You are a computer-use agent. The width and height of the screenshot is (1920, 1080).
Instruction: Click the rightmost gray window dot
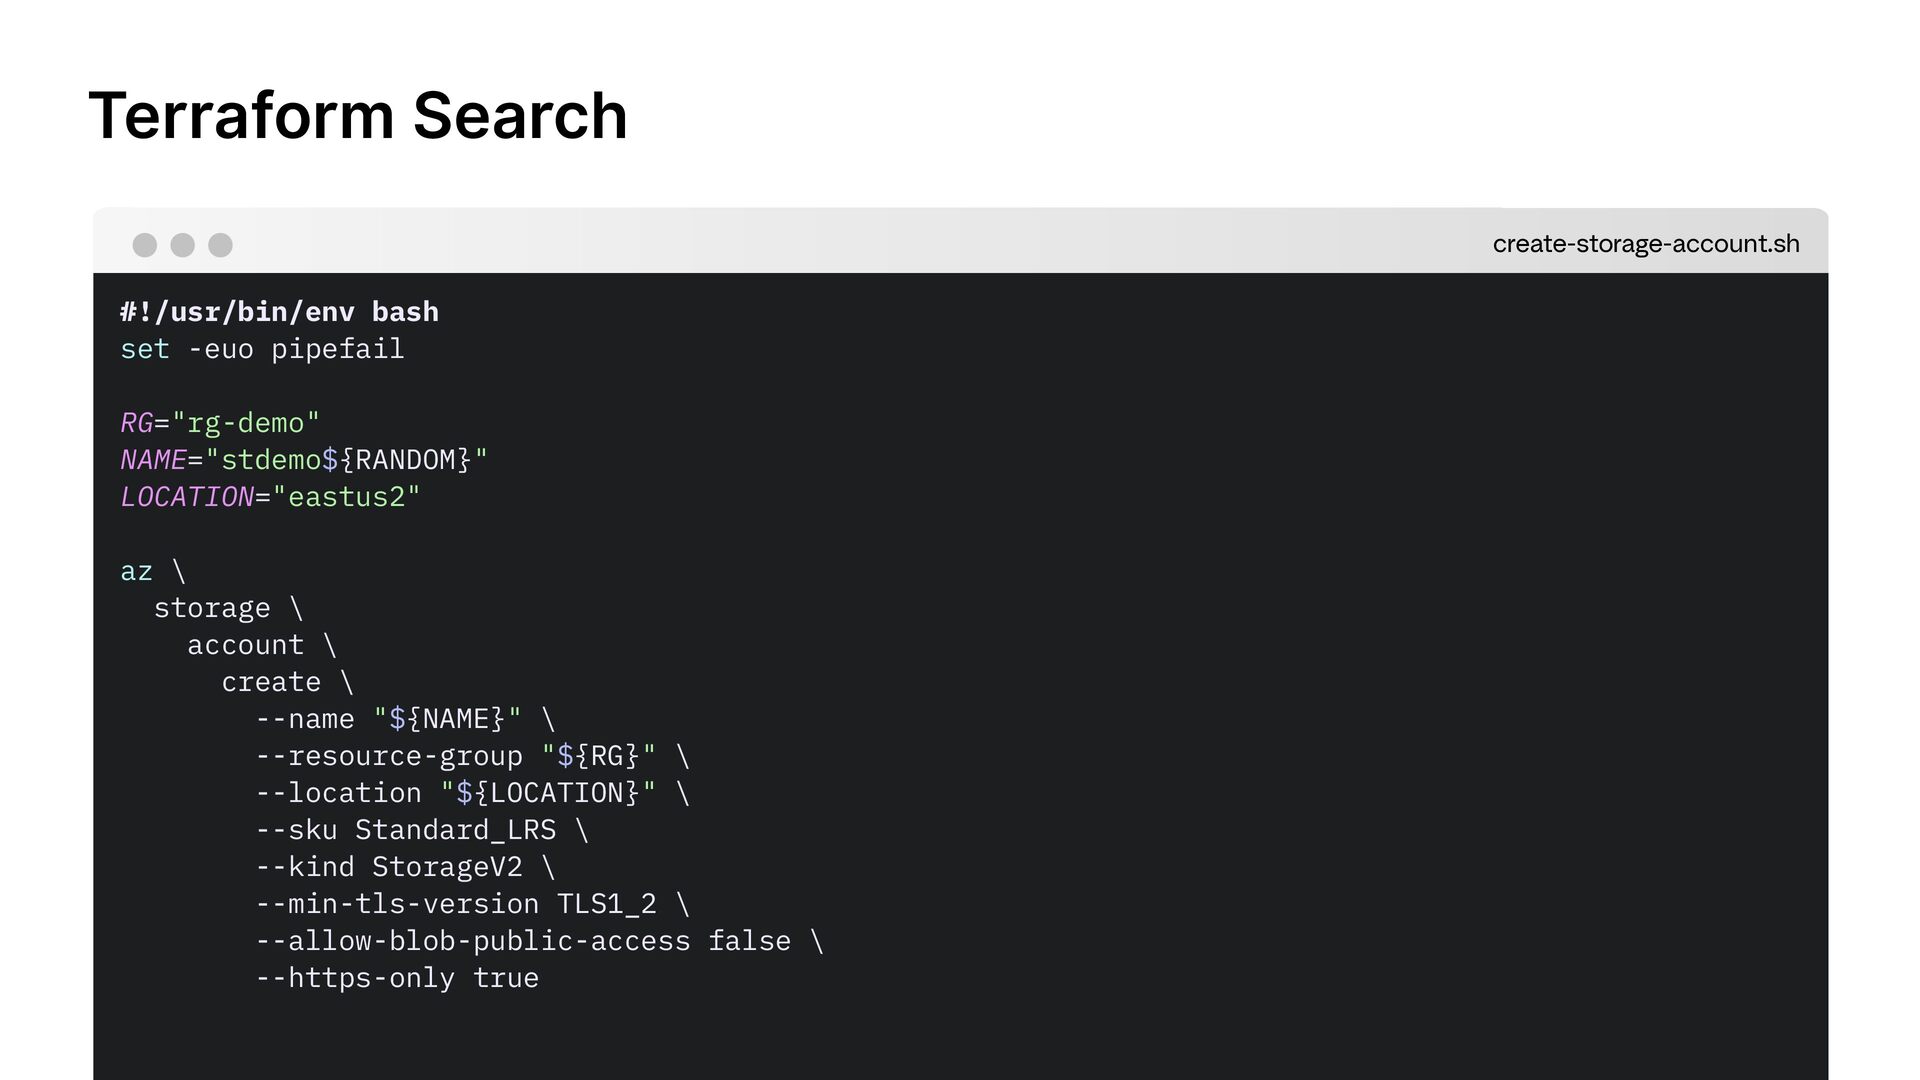click(x=220, y=245)
